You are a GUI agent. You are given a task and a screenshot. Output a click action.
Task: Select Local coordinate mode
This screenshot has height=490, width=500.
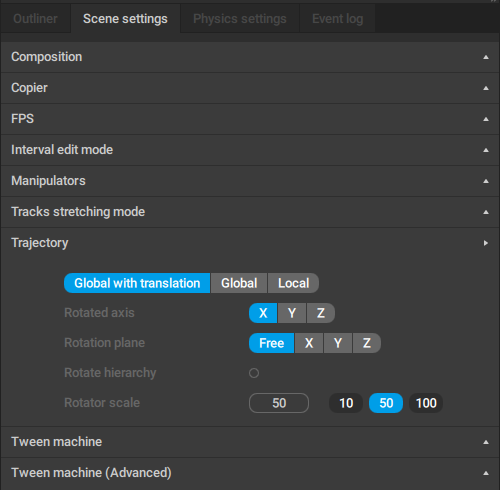pyautogui.click(x=293, y=283)
